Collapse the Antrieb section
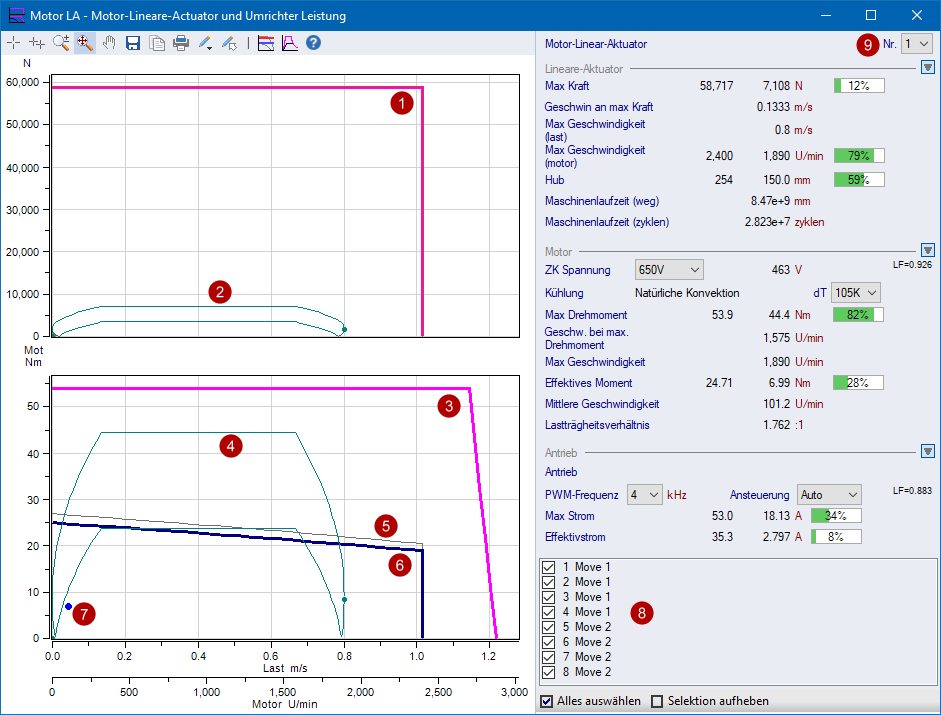941x715 pixels. [x=927, y=451]
